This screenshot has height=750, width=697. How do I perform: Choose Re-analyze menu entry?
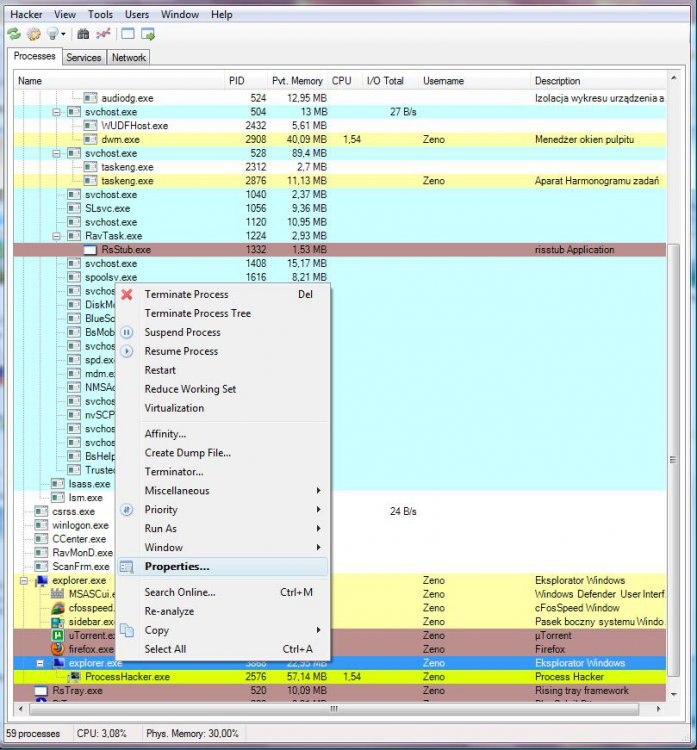tap(223, 611)
